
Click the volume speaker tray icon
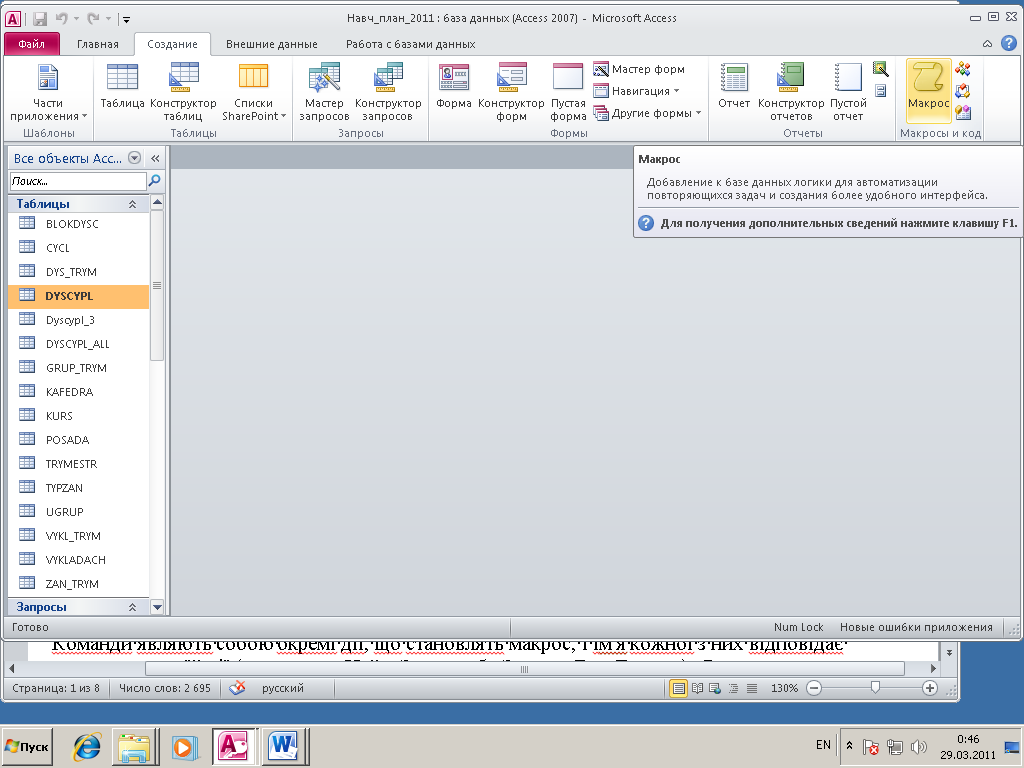tap(918, 746)
